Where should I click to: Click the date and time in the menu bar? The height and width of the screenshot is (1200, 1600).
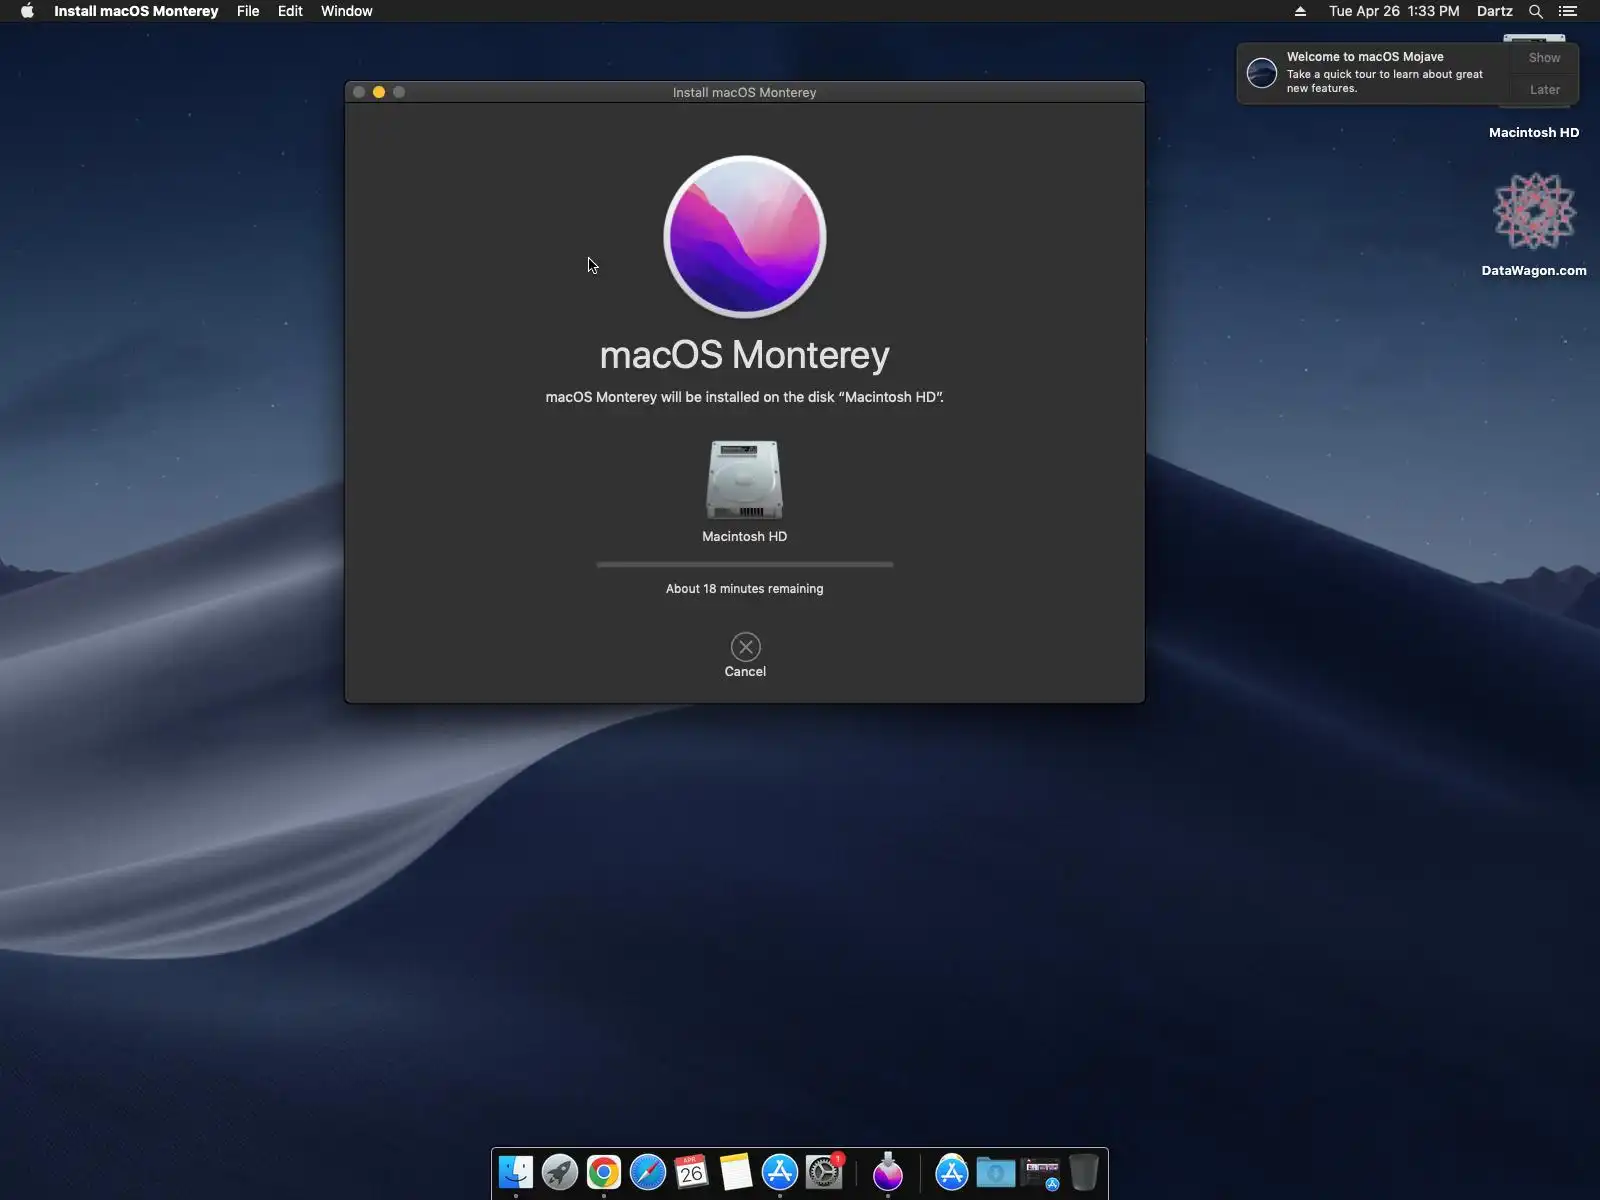pyautogui.click(x=1394, y=11)
